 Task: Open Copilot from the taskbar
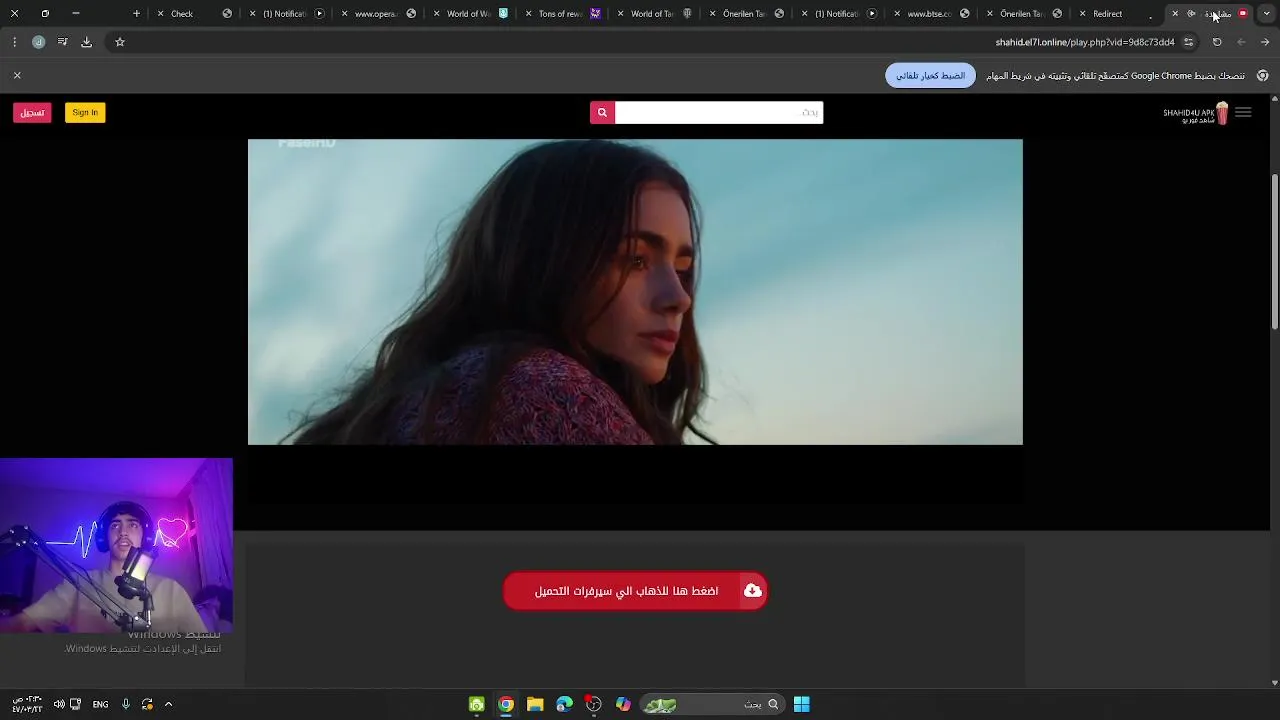623,704
